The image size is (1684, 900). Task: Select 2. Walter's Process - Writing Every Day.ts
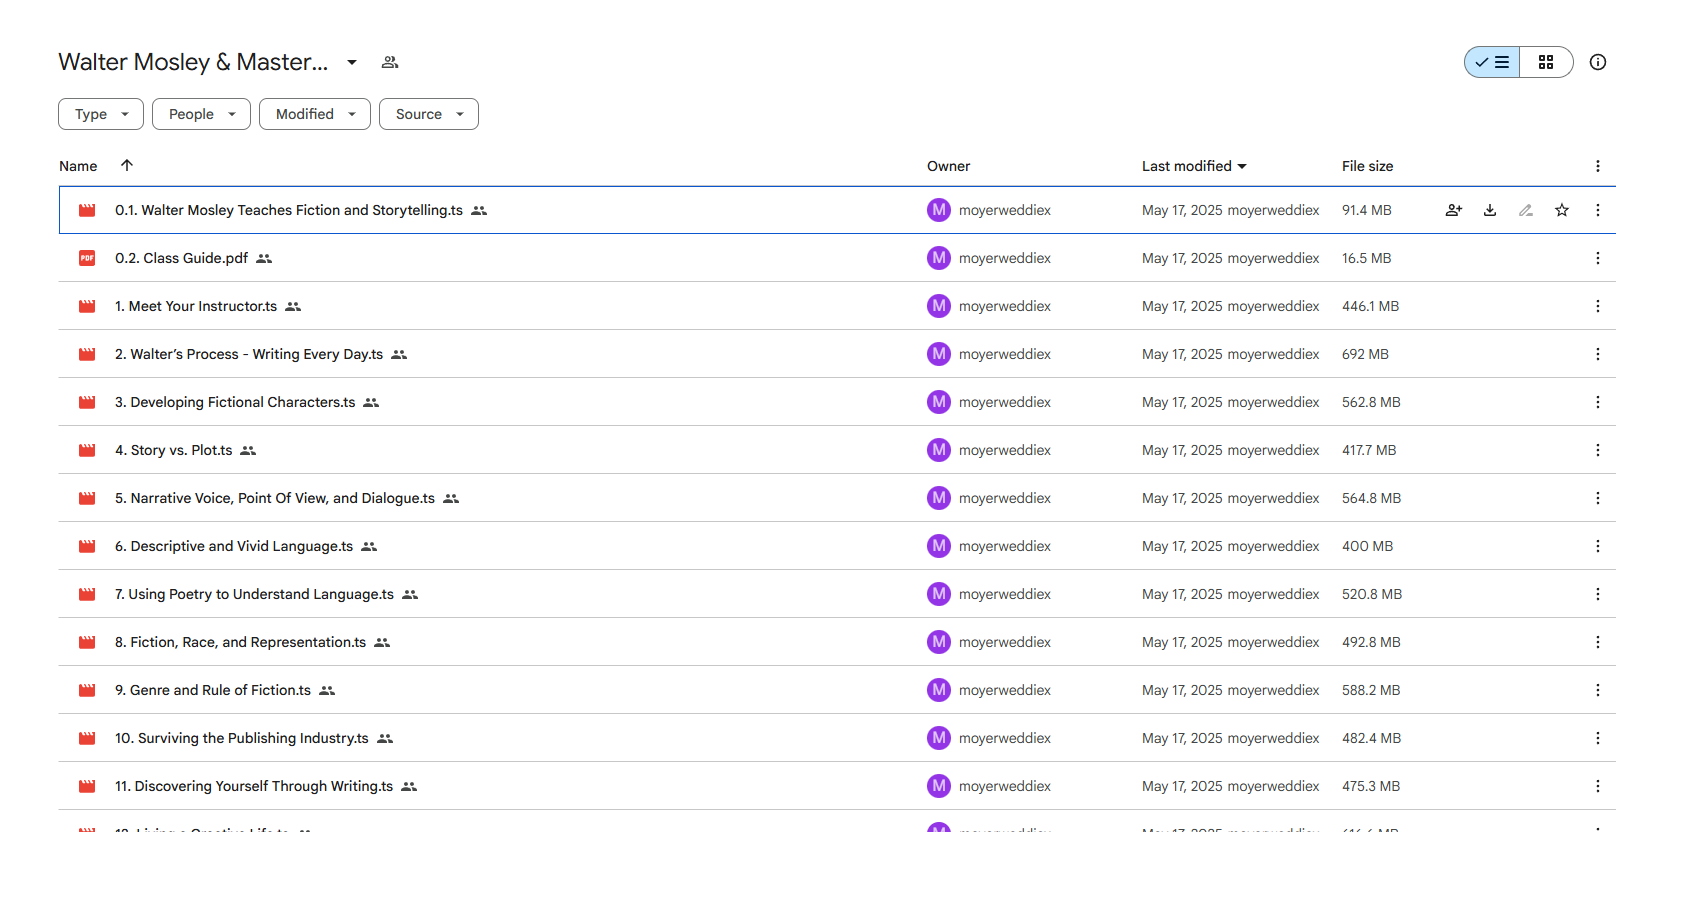click(x=837, y=354)
